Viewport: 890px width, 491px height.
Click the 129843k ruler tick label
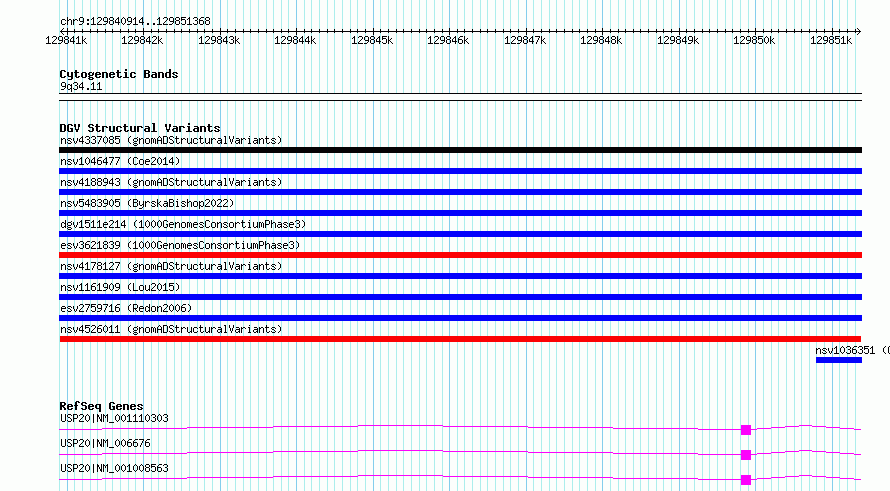[219, 40]
